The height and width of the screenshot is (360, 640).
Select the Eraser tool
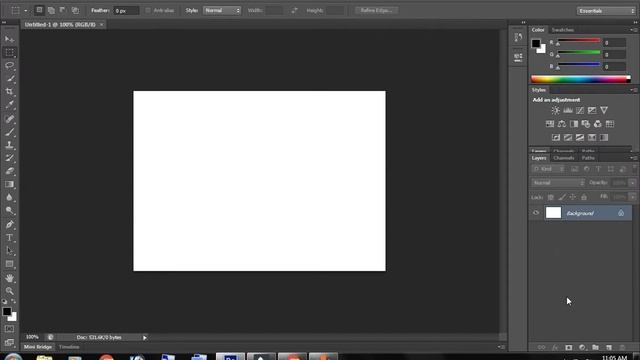tap(9, 171)
